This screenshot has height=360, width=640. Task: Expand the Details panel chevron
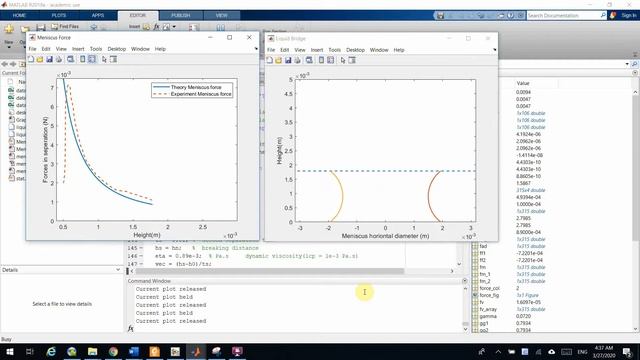pyautogui.click(x=118, y=270)
